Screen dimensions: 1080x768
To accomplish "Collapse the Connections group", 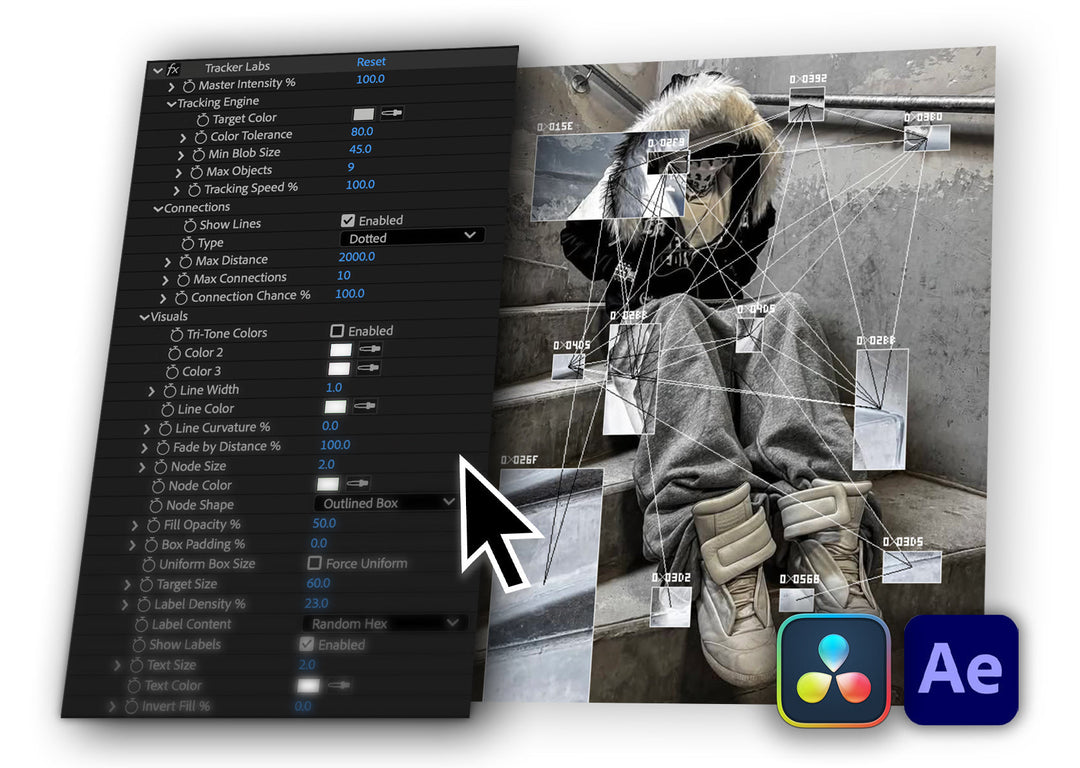I will click(x=158, y=208).
